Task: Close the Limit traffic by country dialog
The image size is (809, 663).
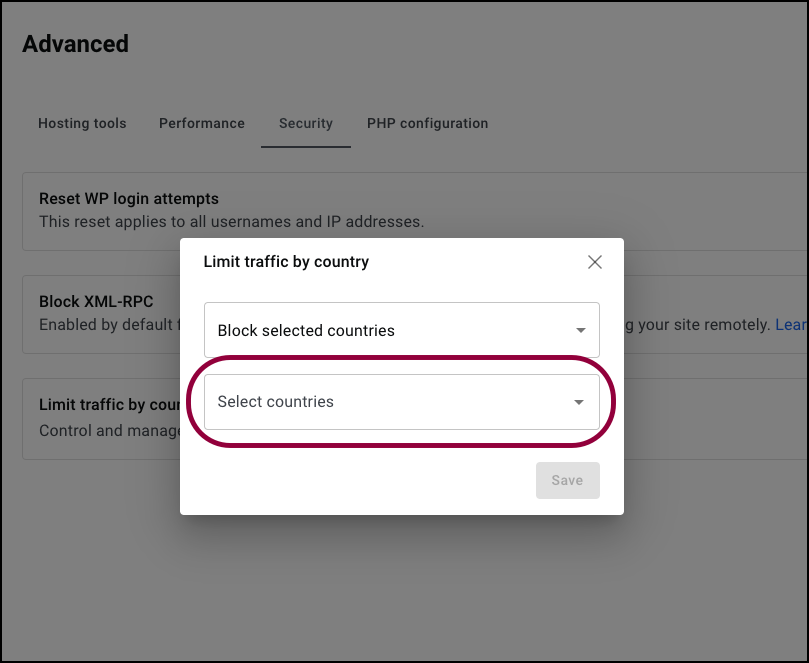Action: (x=594, y=262)
